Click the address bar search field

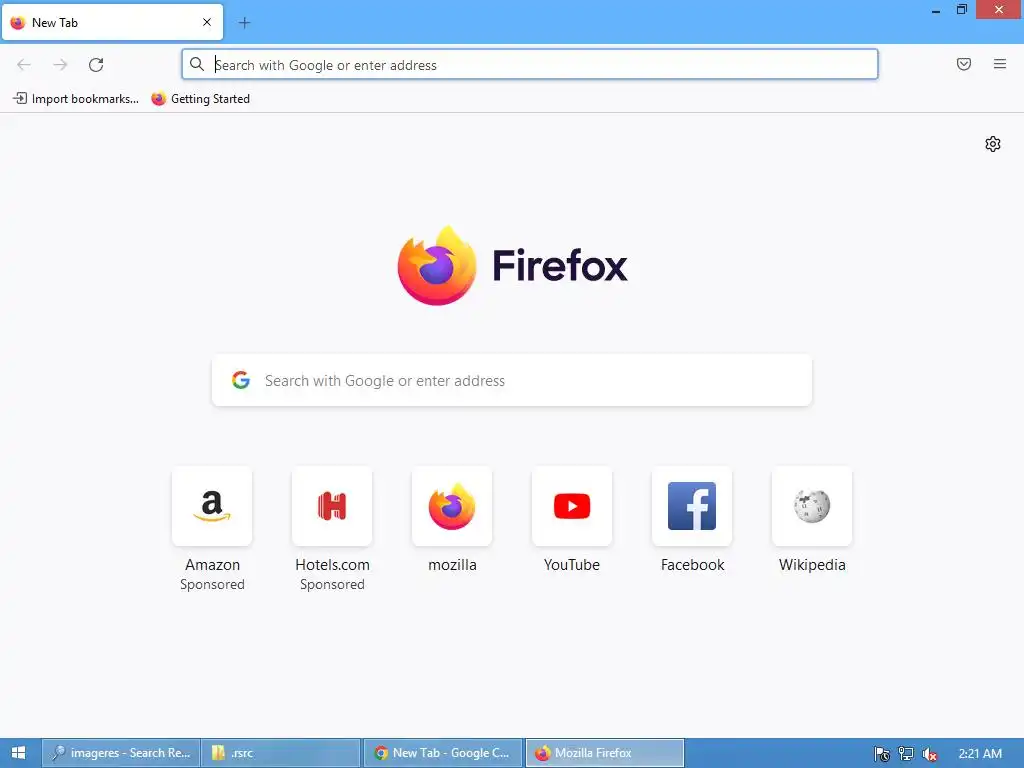530,65
